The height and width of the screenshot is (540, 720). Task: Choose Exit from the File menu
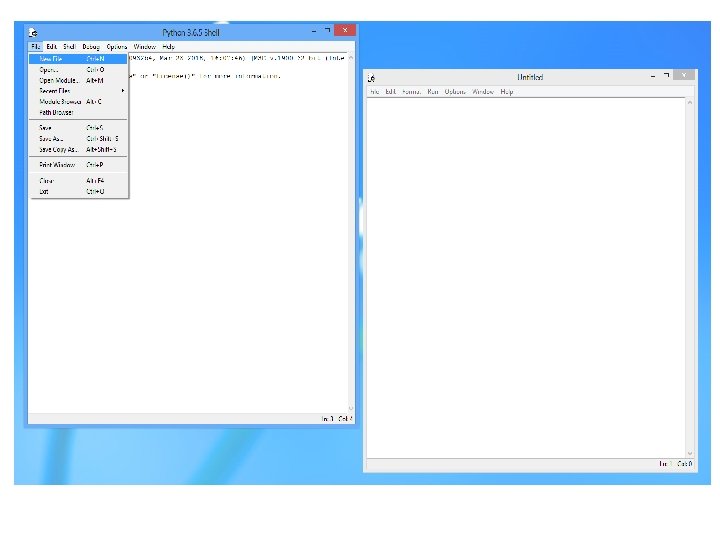[x=78, y=191]
